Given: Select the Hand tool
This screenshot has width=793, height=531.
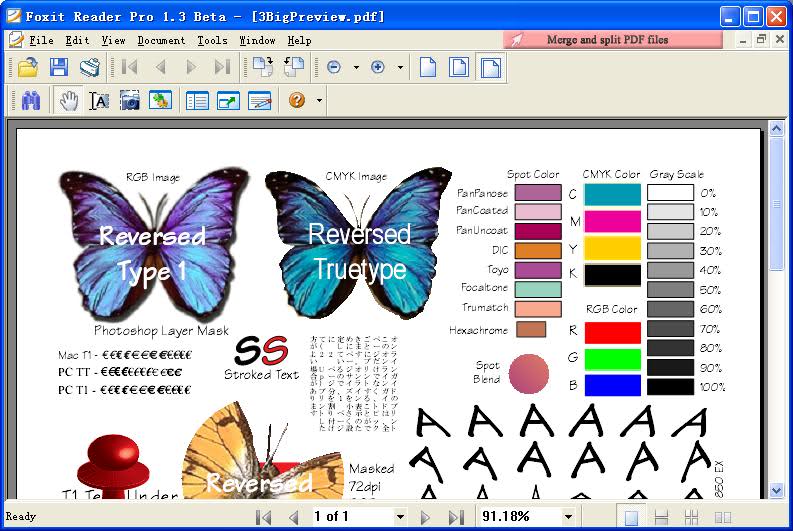Looking at the screenshot, I should coord(68,100).
